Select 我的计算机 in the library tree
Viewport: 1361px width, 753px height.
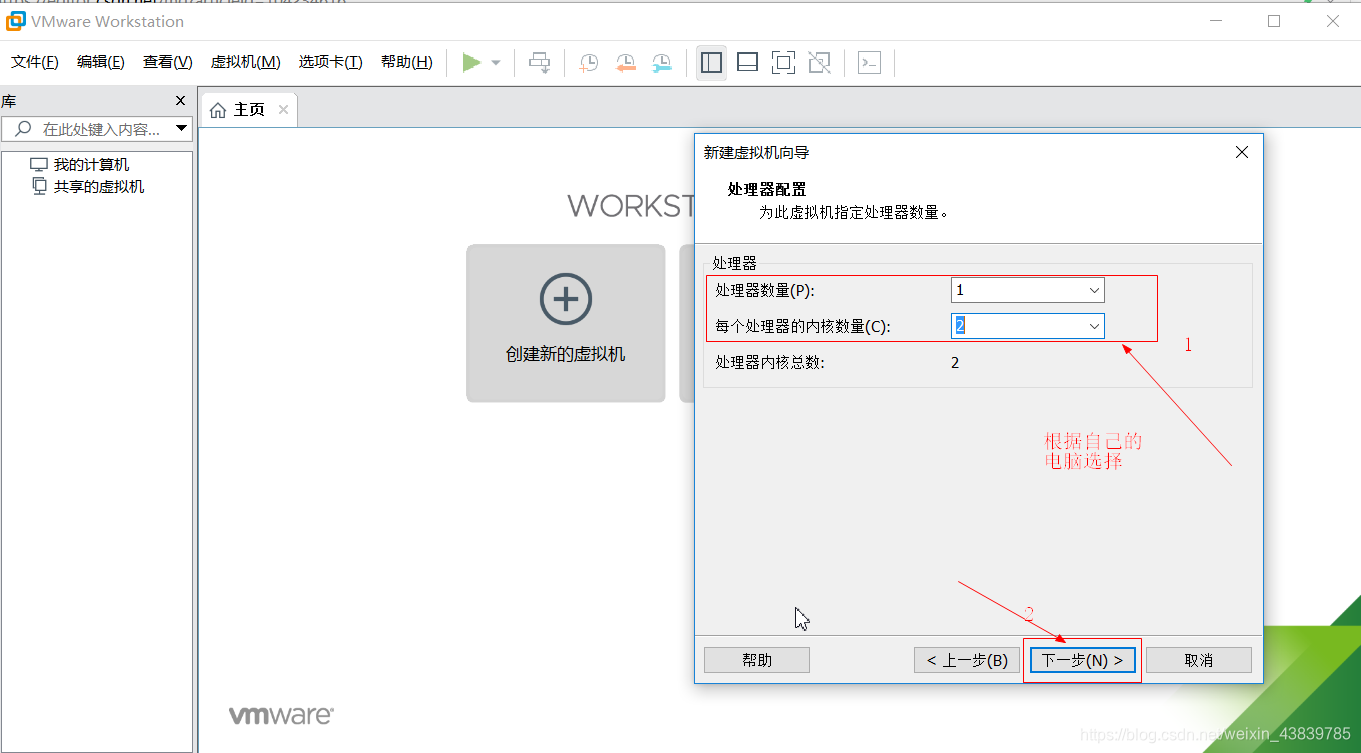91,165
